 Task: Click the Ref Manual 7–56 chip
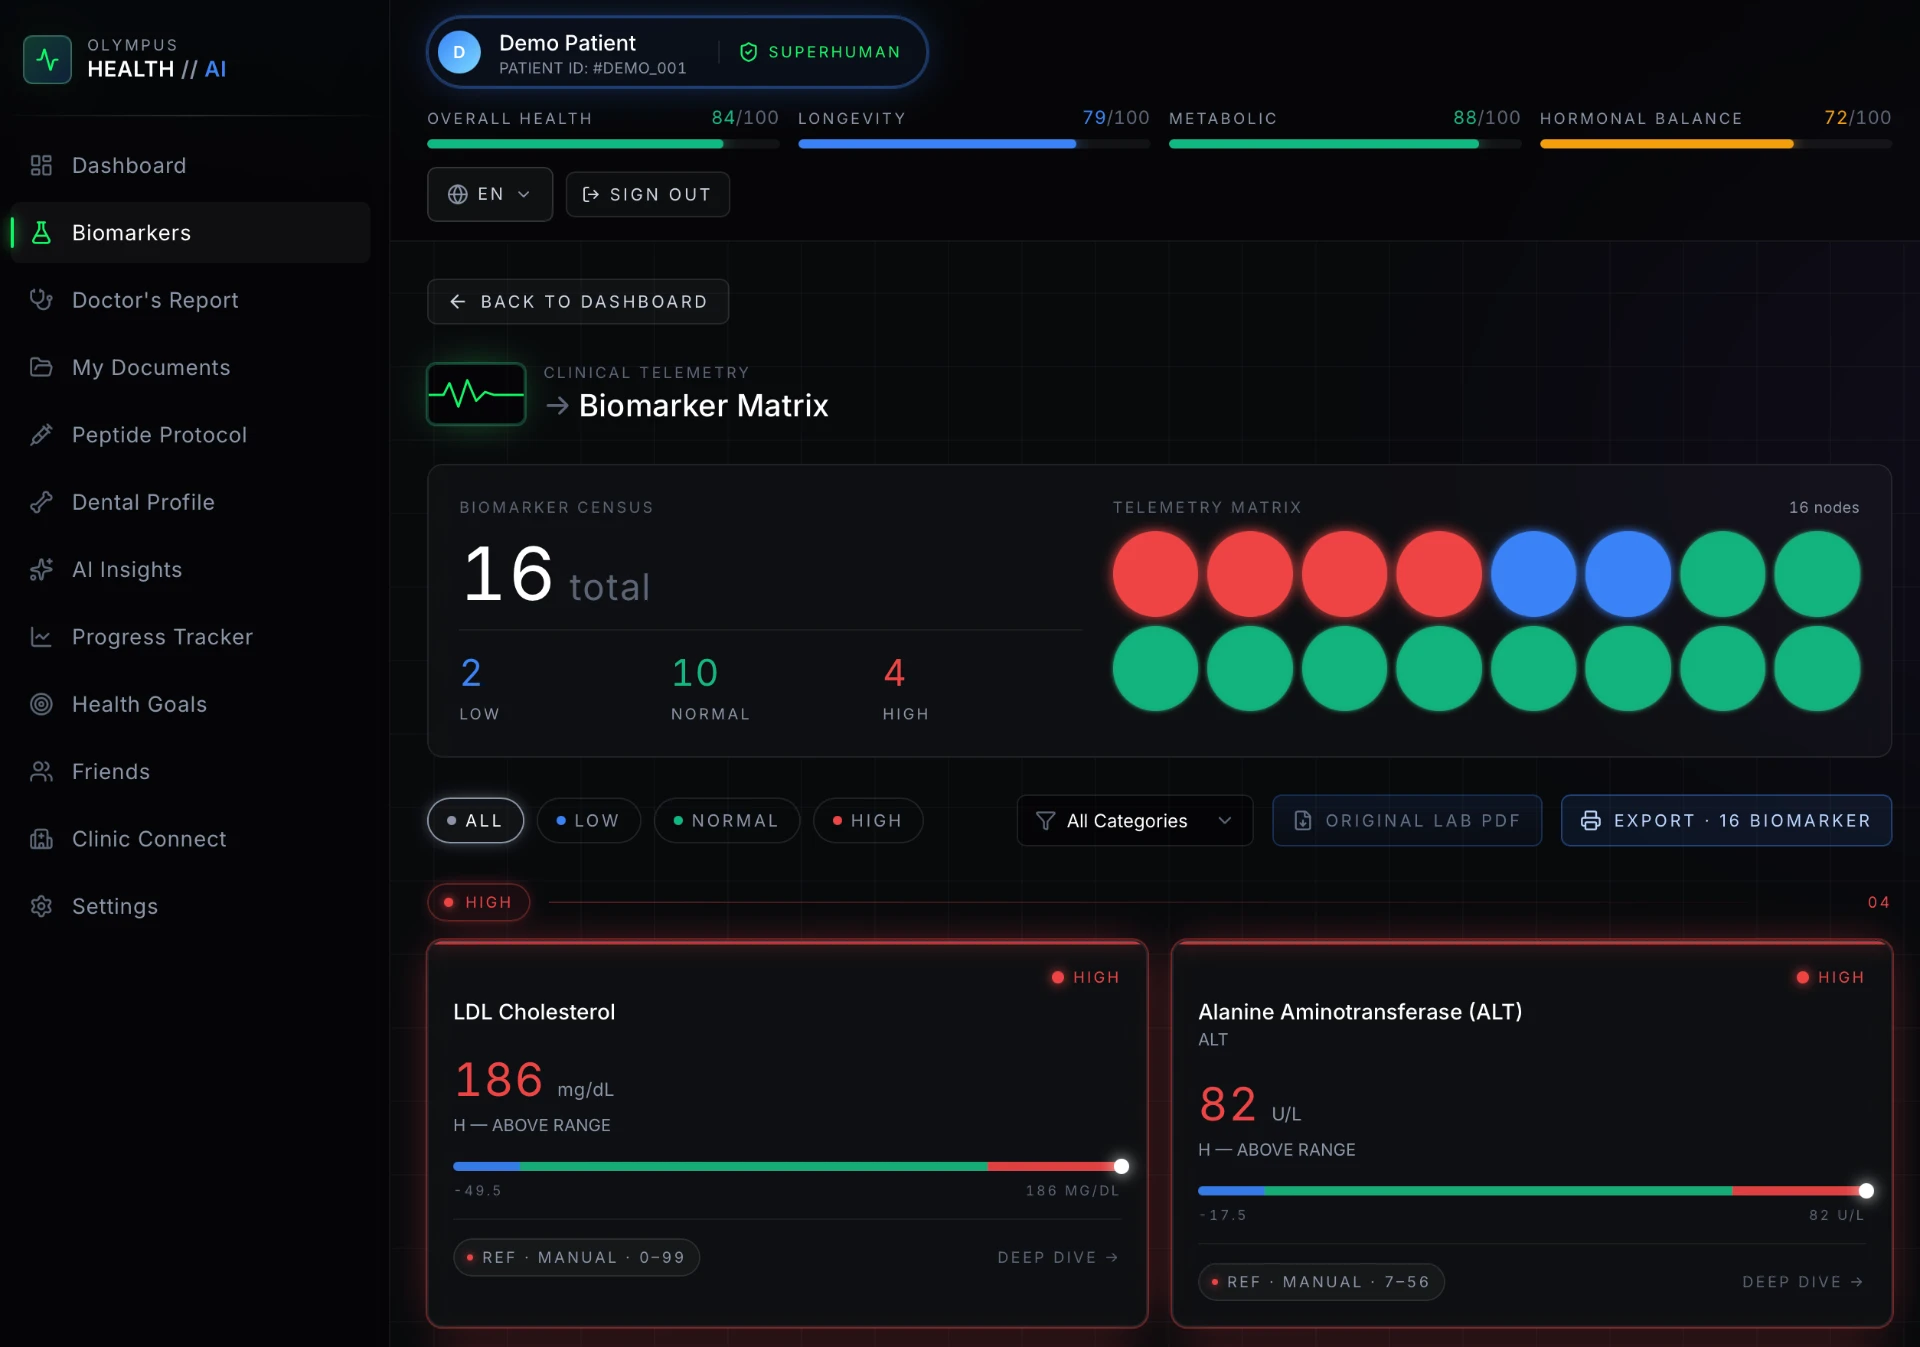coord(1321,1281)
